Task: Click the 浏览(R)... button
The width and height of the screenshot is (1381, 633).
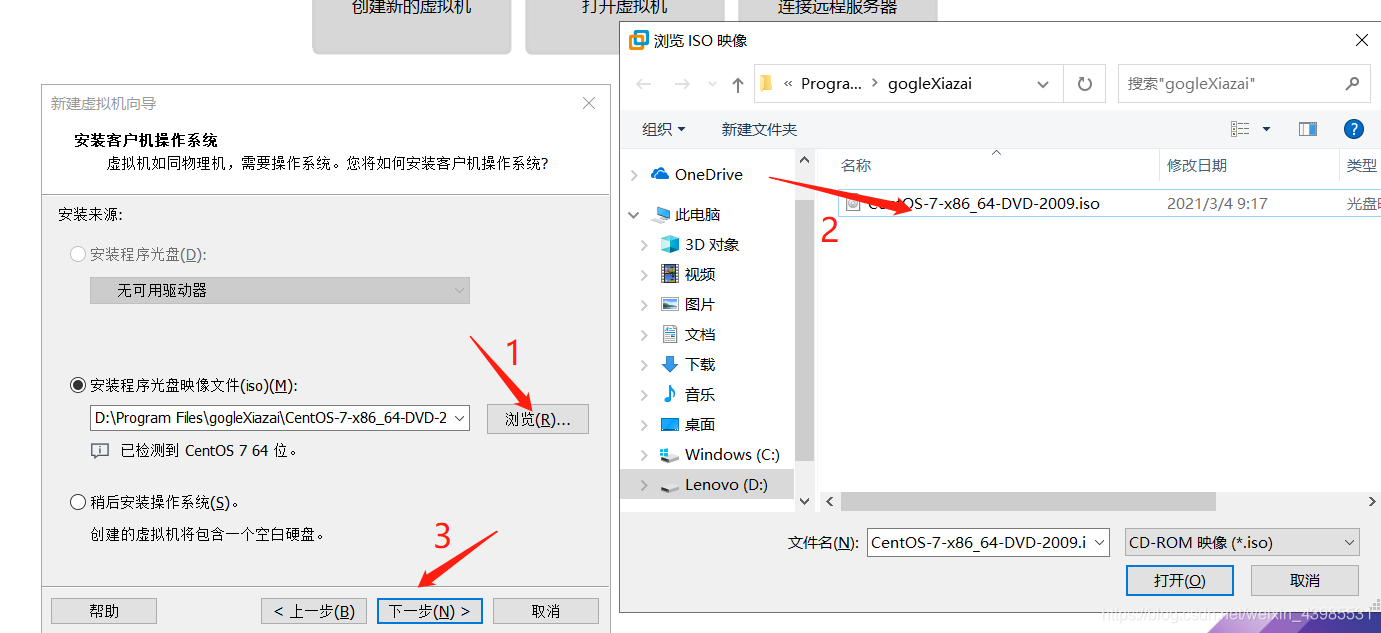Action: click(x=538, y=419)
